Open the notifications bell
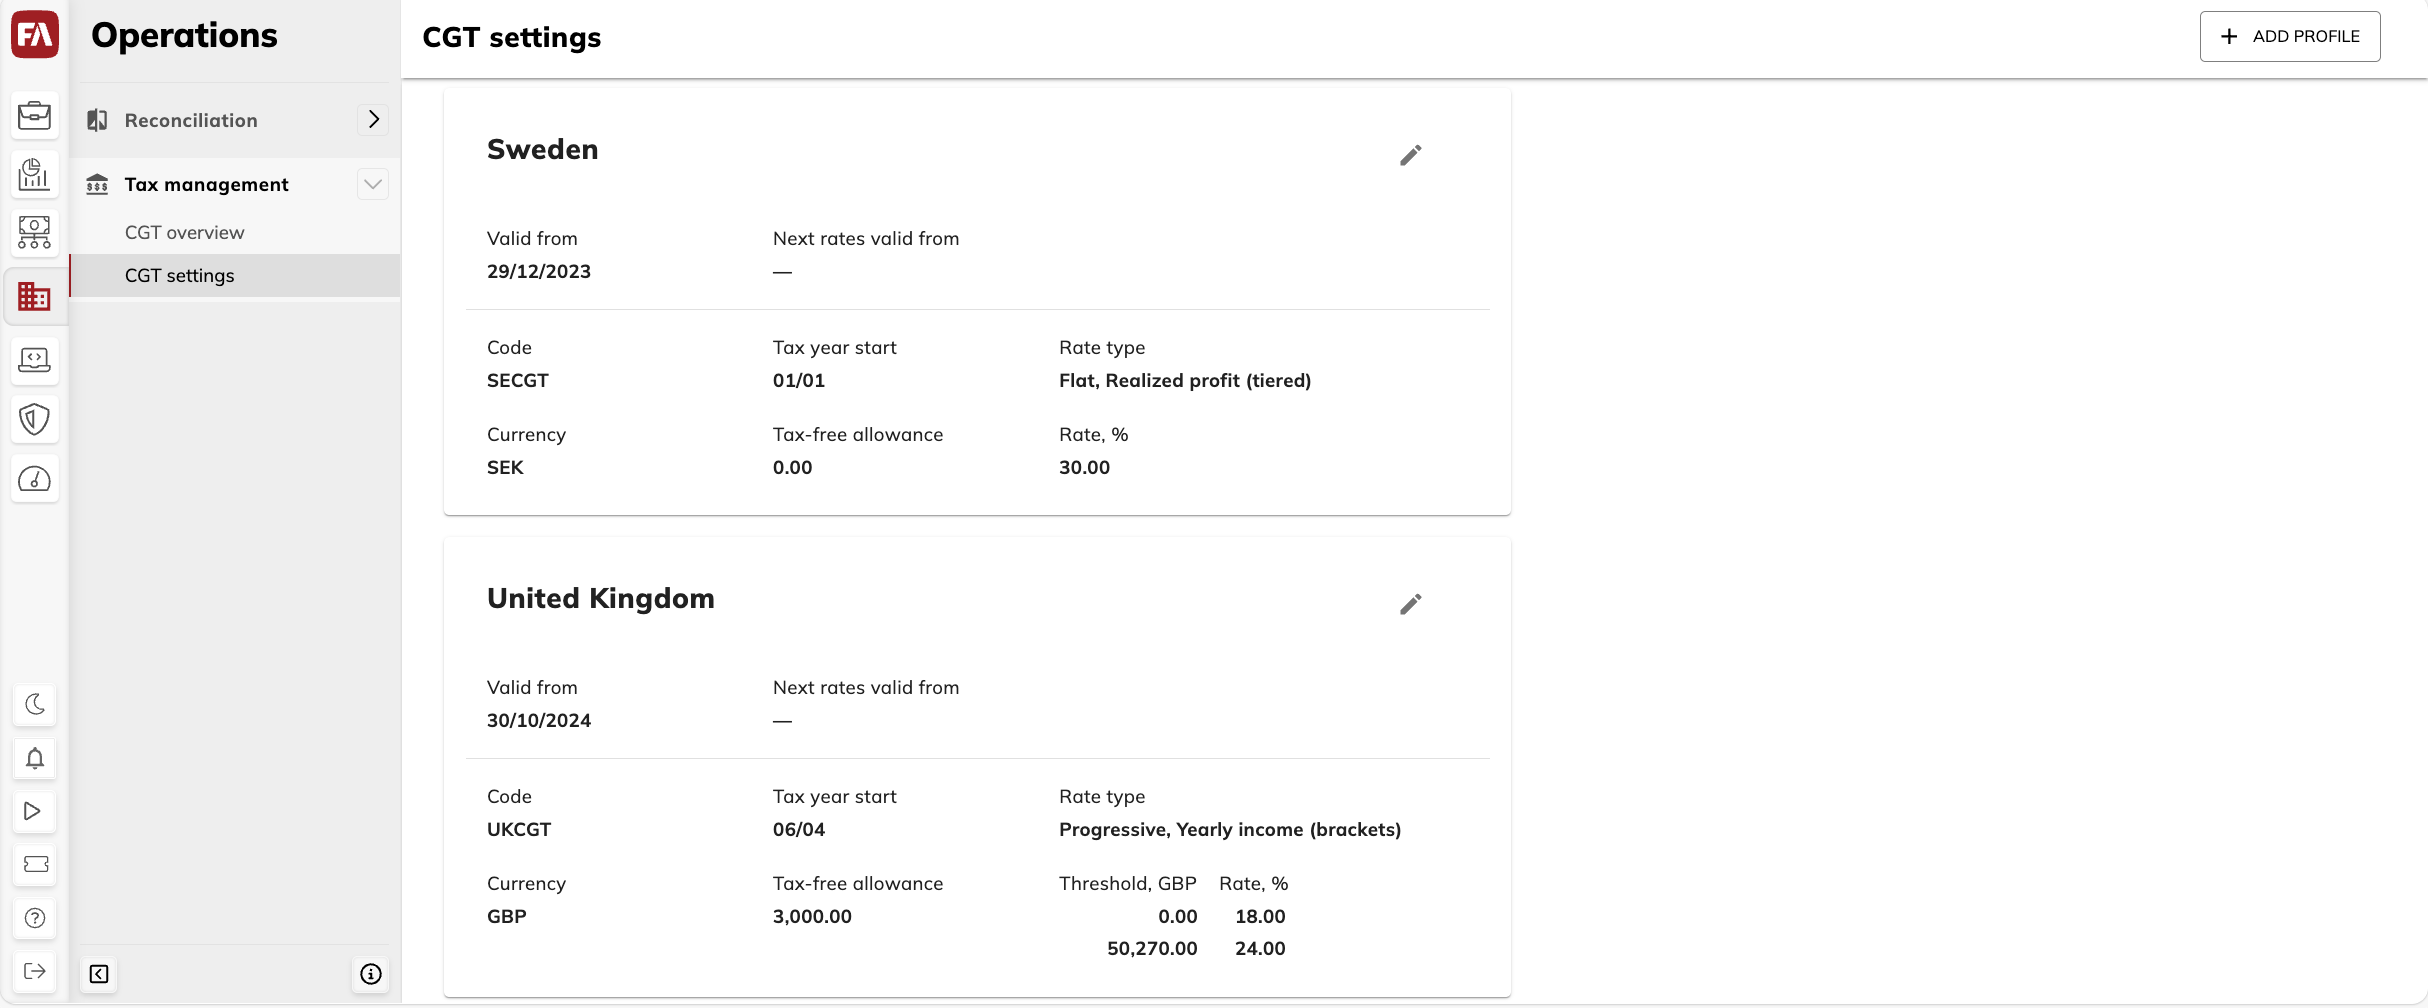Screen dimensions: 2428x1008 [x=34, y=758]
